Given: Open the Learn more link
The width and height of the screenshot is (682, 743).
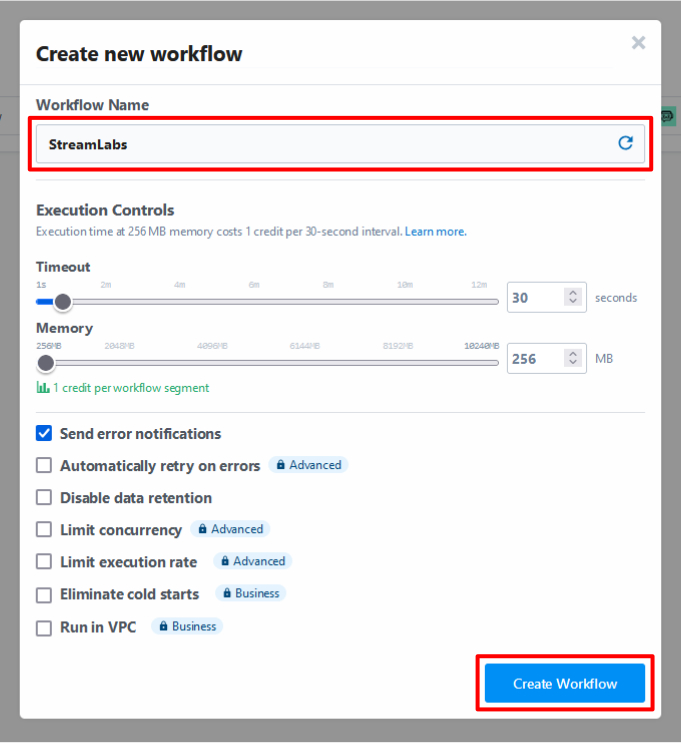Looking at the screenshot, I should pos(436,232).
